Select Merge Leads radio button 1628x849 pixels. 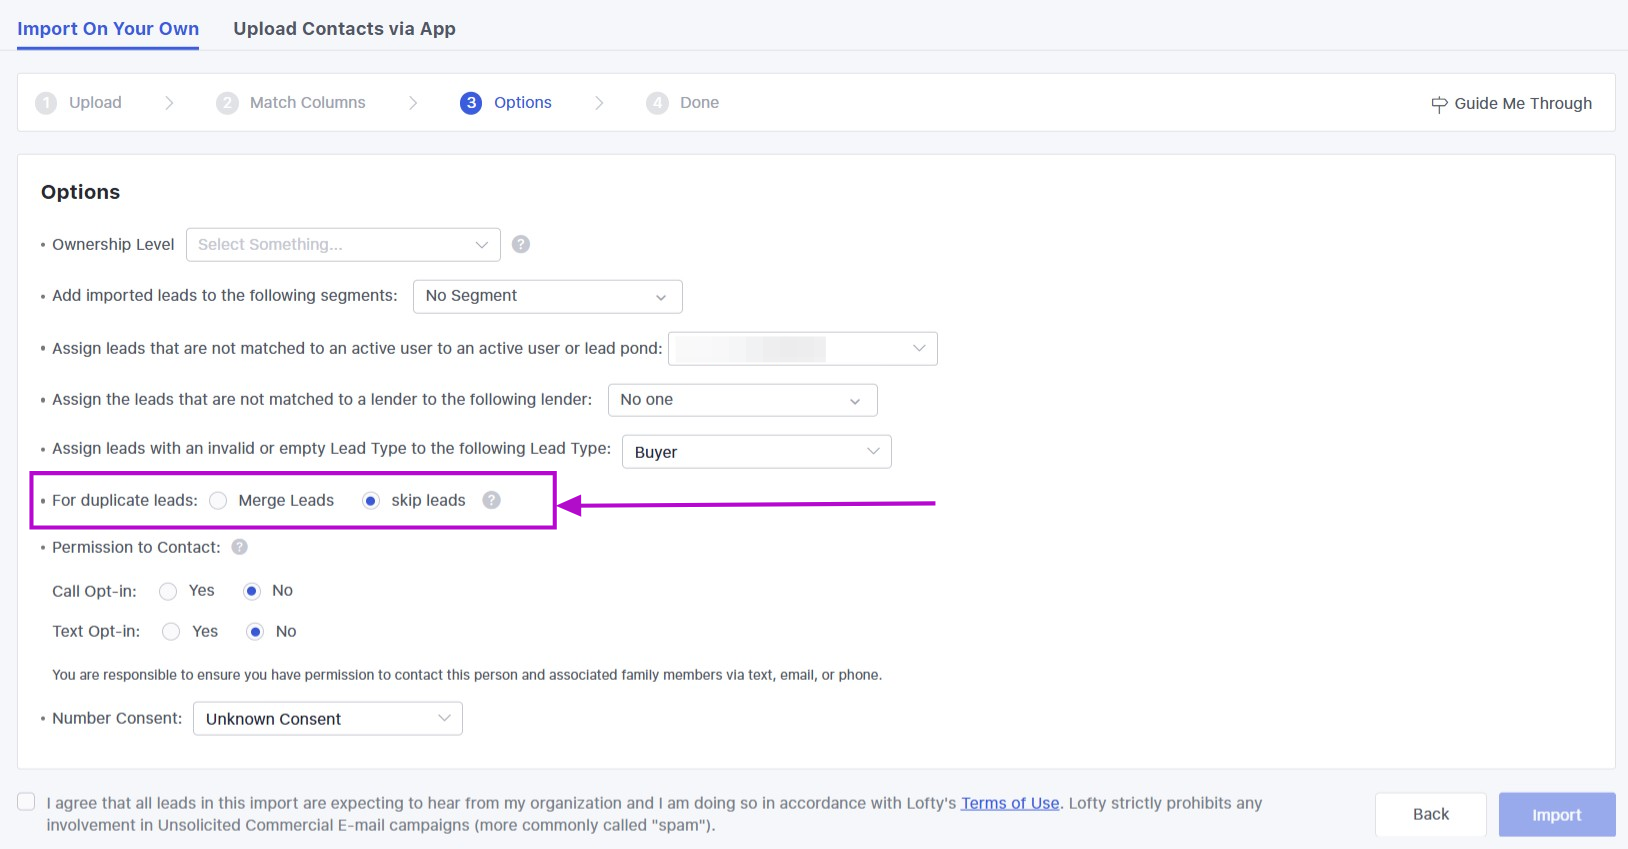(218, 501)
